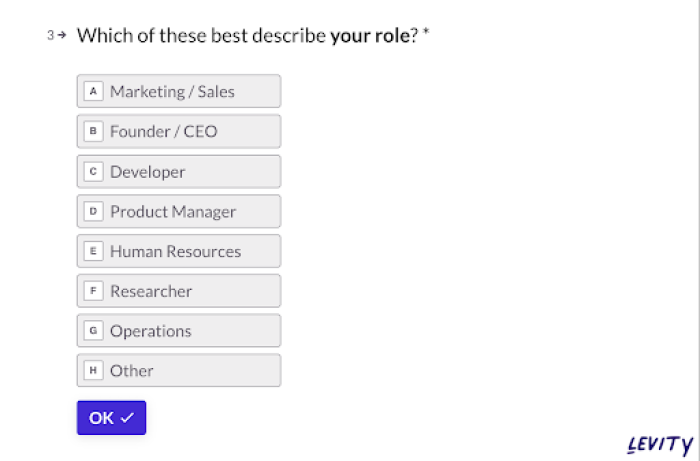
Task: Click the C key badge icon
Action: click(93, 171)
